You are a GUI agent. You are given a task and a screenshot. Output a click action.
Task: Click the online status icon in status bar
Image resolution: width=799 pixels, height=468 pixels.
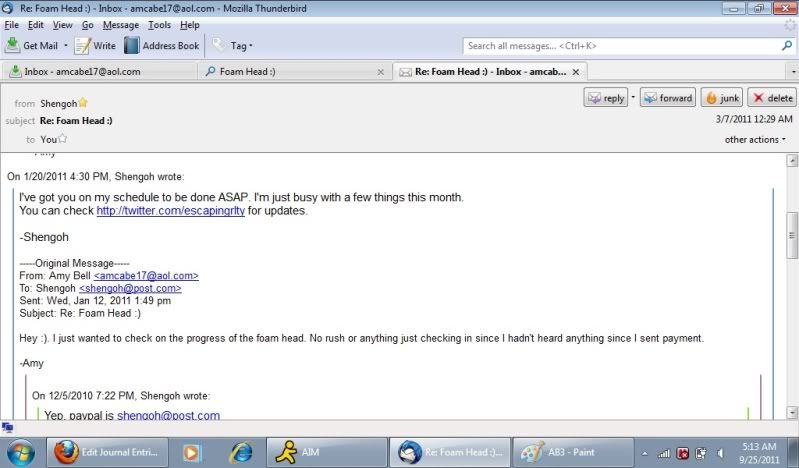(7, 427)
